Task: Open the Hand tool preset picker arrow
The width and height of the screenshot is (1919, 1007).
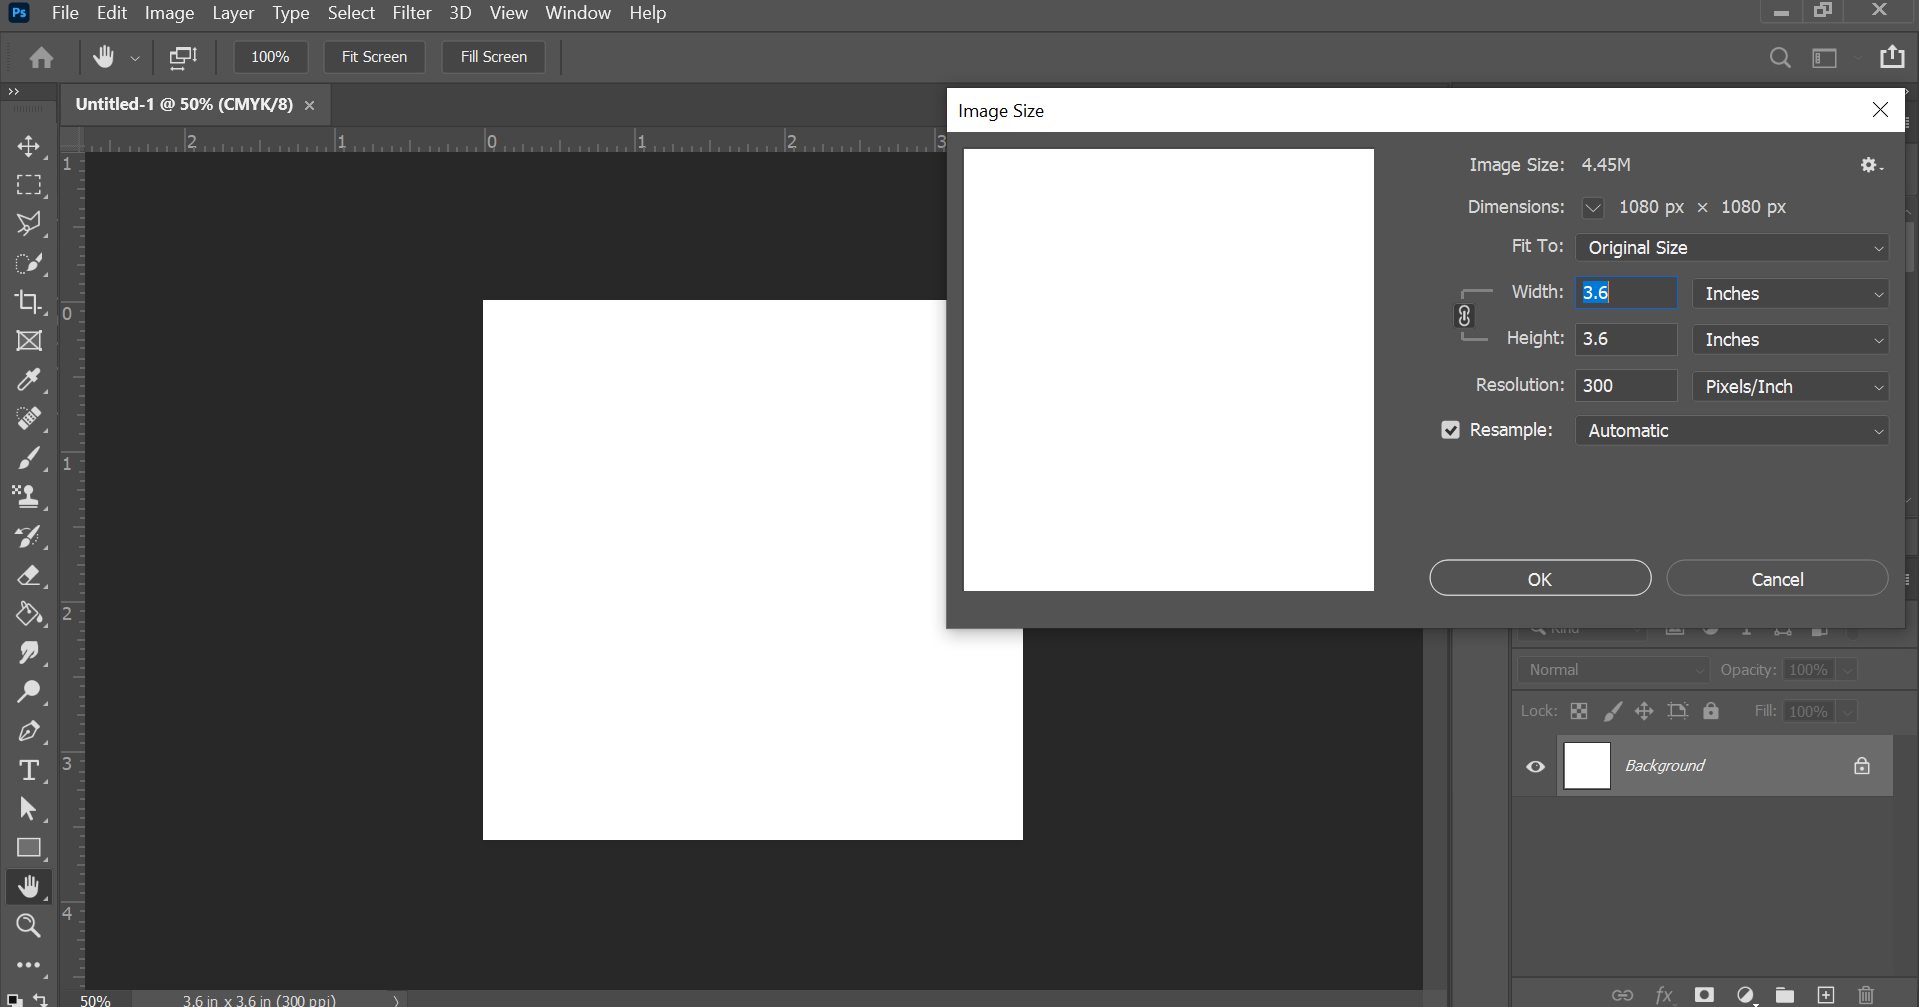Action: pos(135,58)
